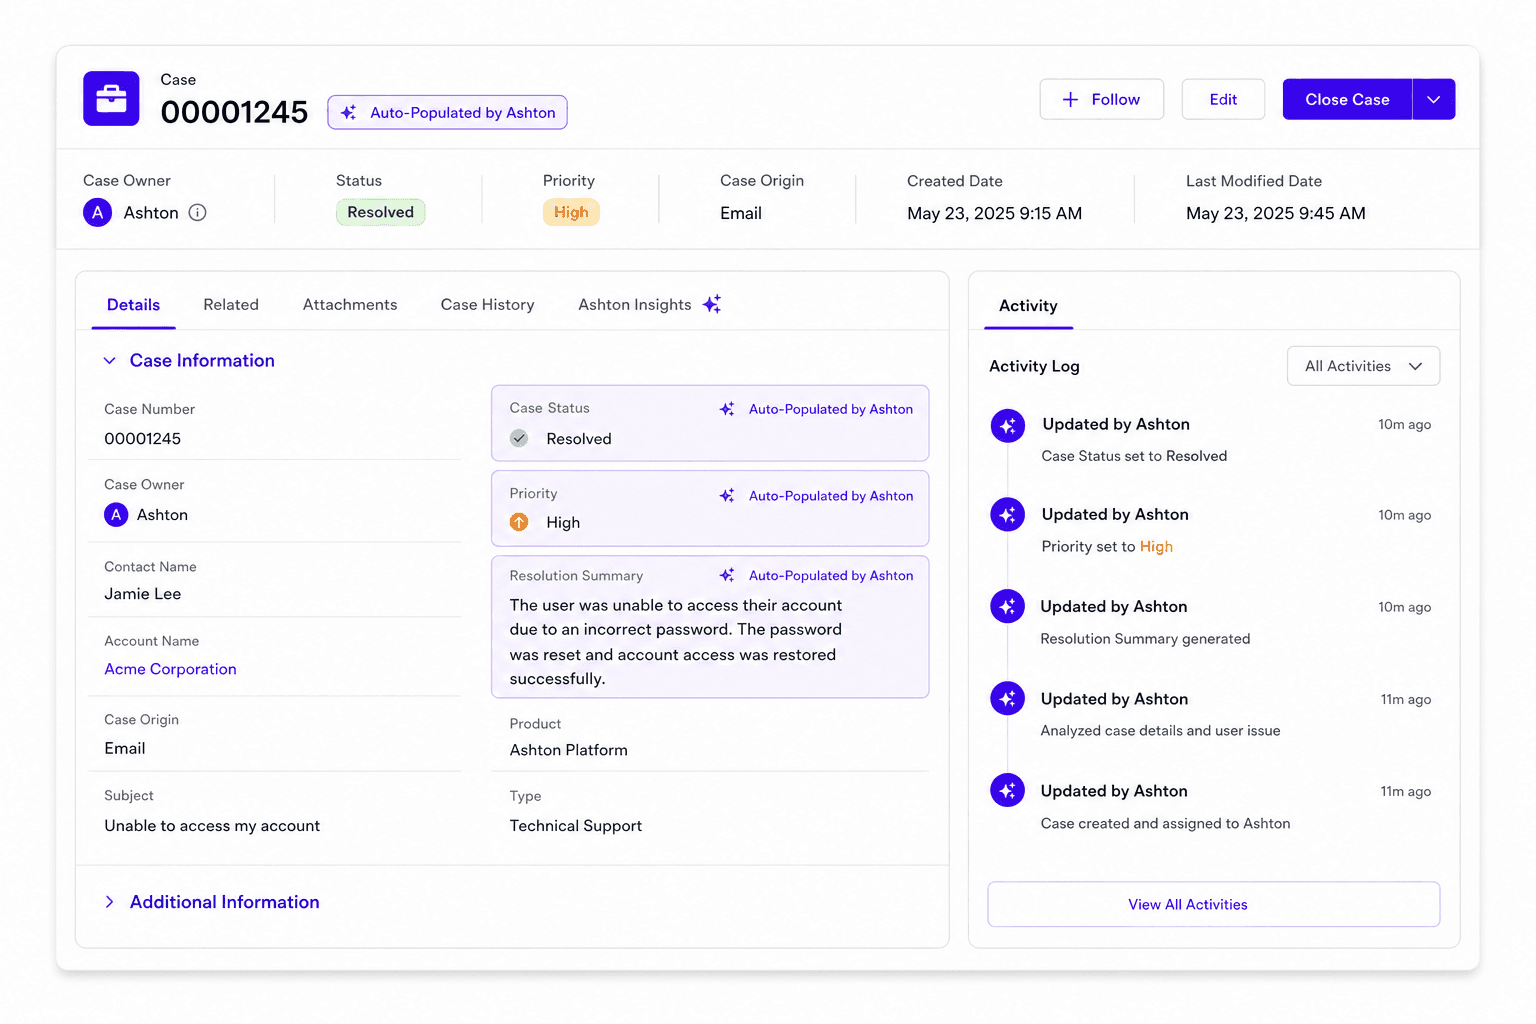Click orange High text in activity log

tap(1156, 546)
